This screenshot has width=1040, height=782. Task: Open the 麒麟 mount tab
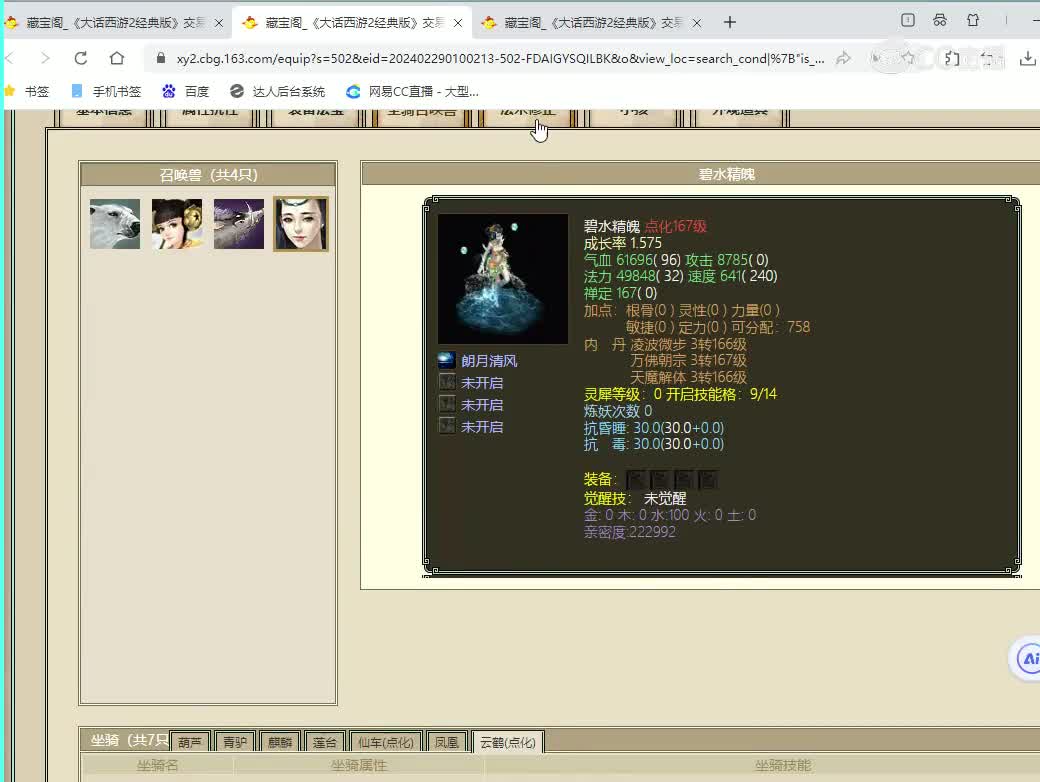280,742
